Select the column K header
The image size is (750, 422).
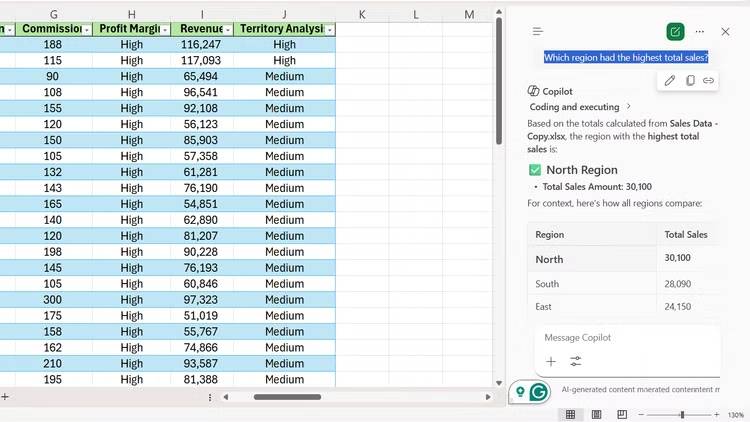click(x=362, y=14)
